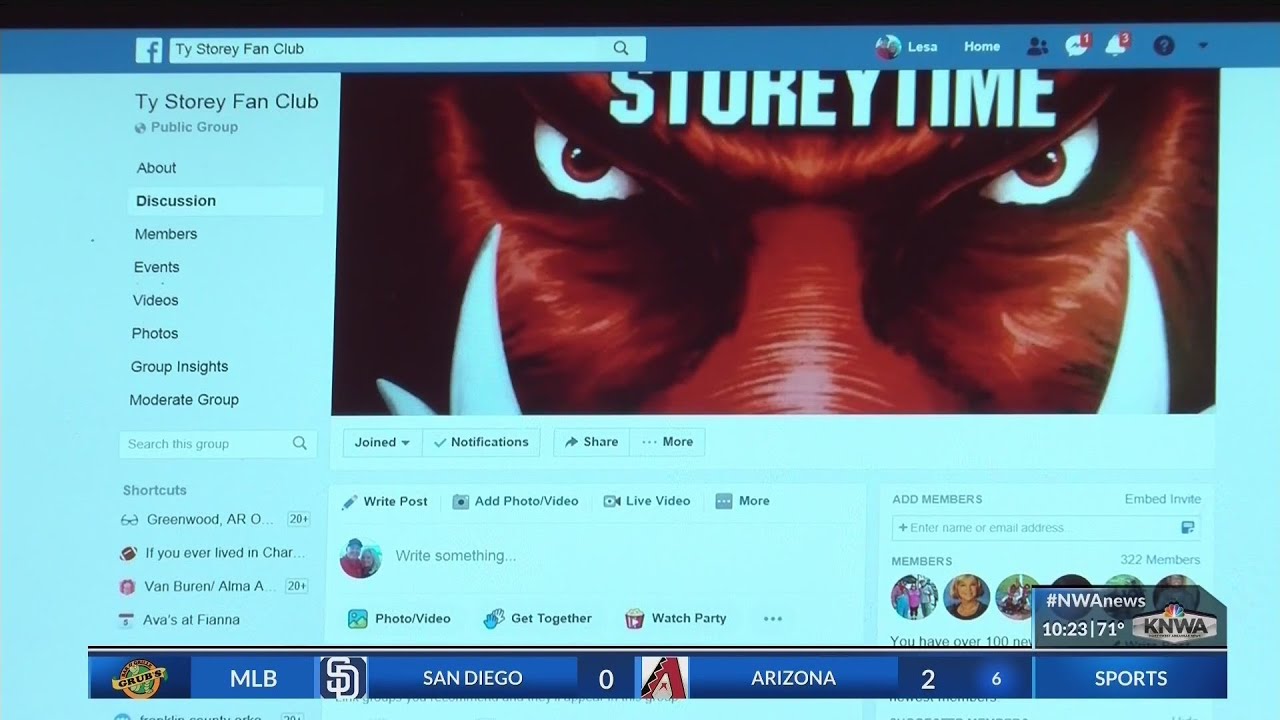
Task: Open the three-dot composer options
Action: pos(772,619)
